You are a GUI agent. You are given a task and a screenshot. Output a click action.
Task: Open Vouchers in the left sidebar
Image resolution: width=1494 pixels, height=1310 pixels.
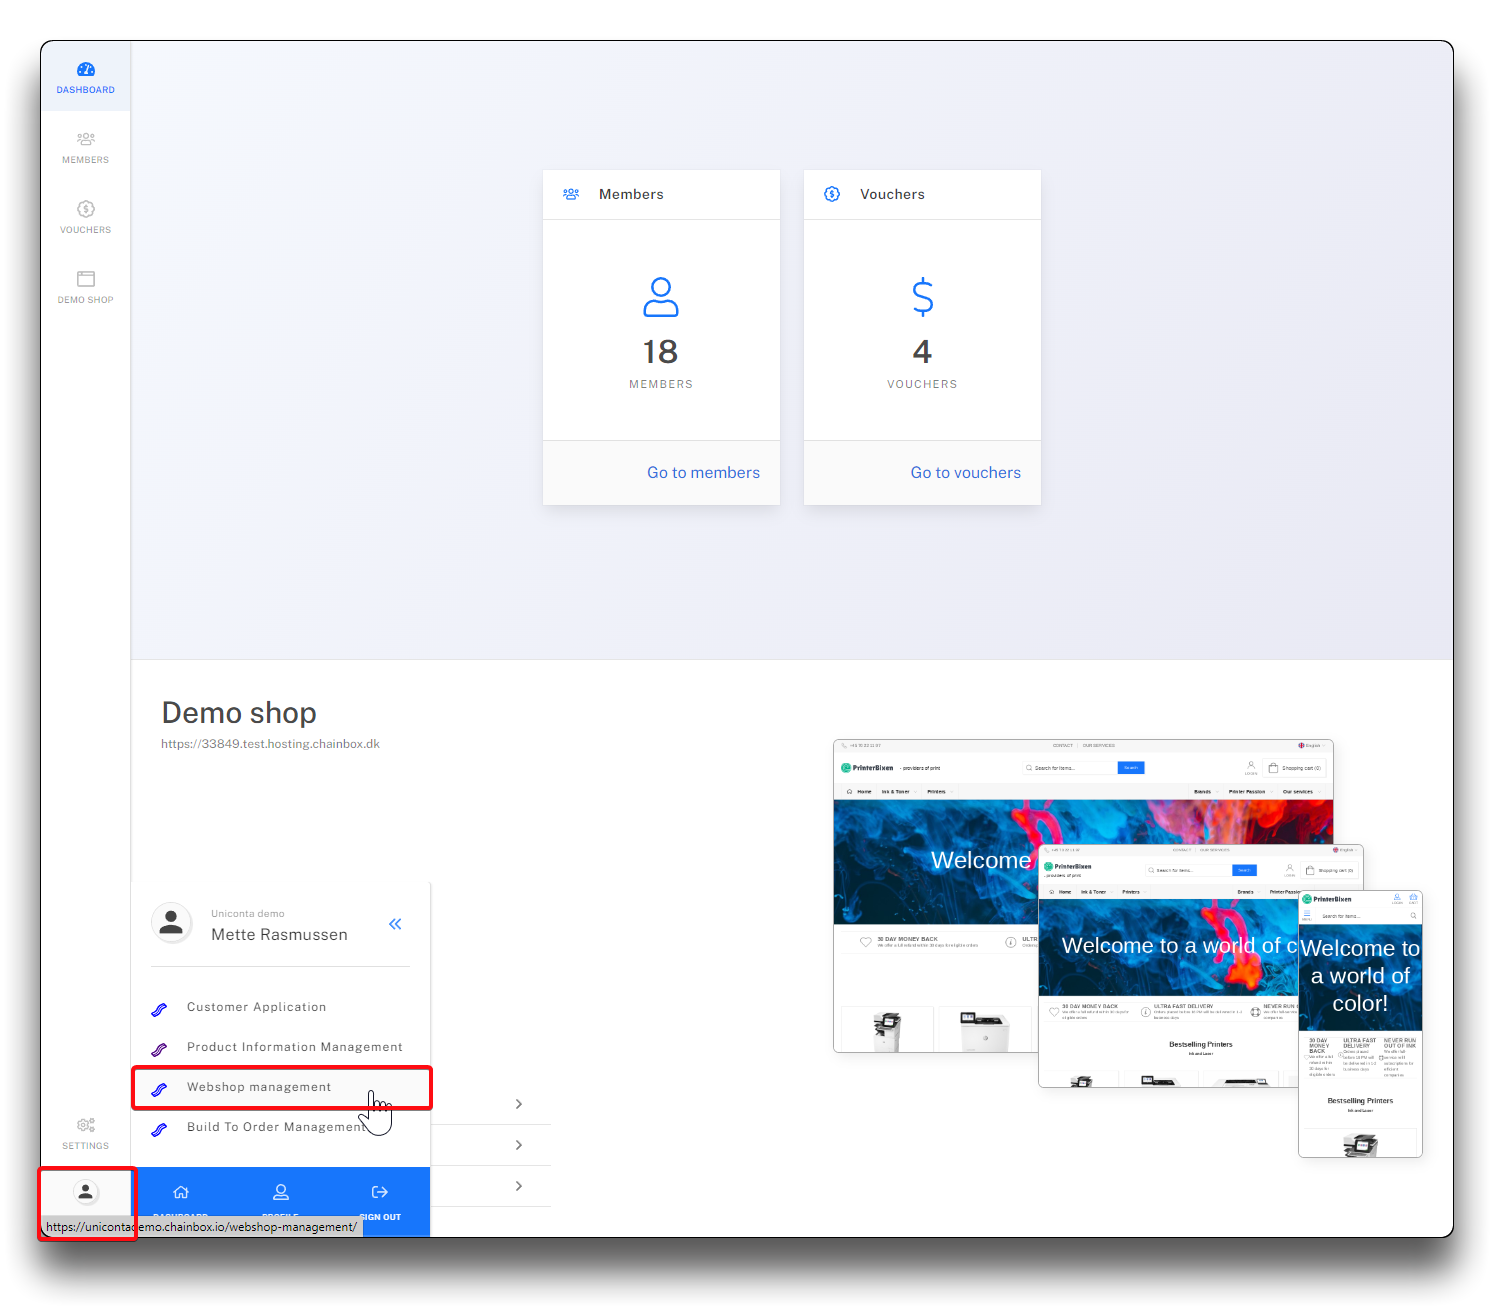click(86, 217)
